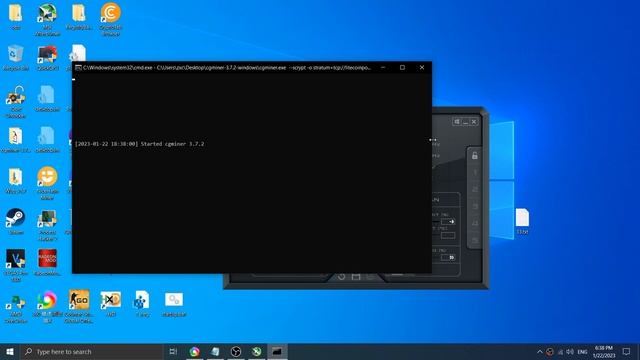Select the 1.txt file on the desktop
Screen dimensions: 640x360
pos(522,221)
